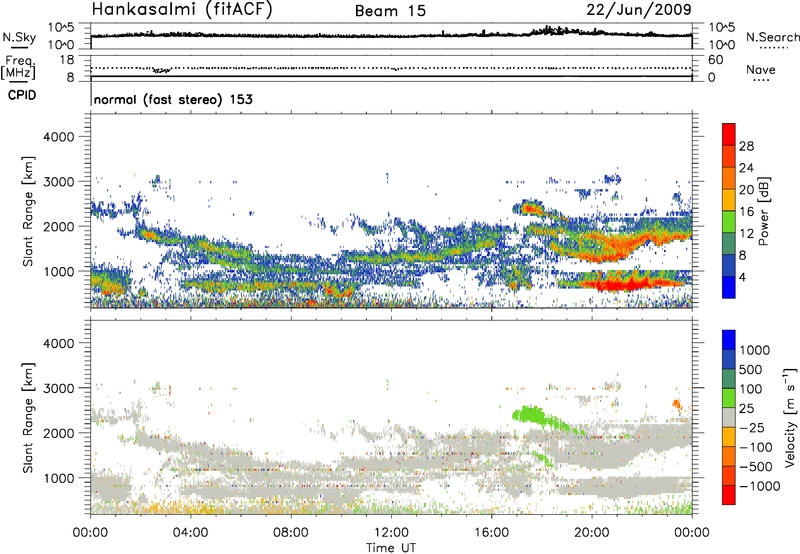Click the '-500' label on Velocity colorbar
The height and width of the screenshot is (554, 800).
click(756, 466)
